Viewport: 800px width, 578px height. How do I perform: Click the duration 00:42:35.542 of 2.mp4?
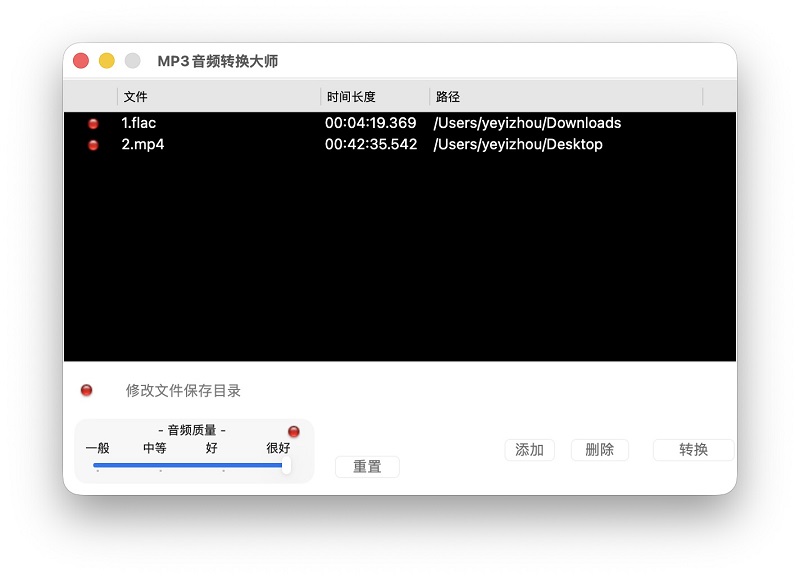370,144
